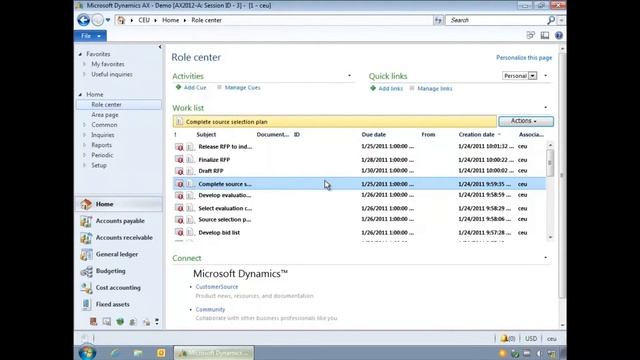The height and width of the screenshot is (360, 640).
Task: Expand Useful inquiries node
Action: point(84,74)
